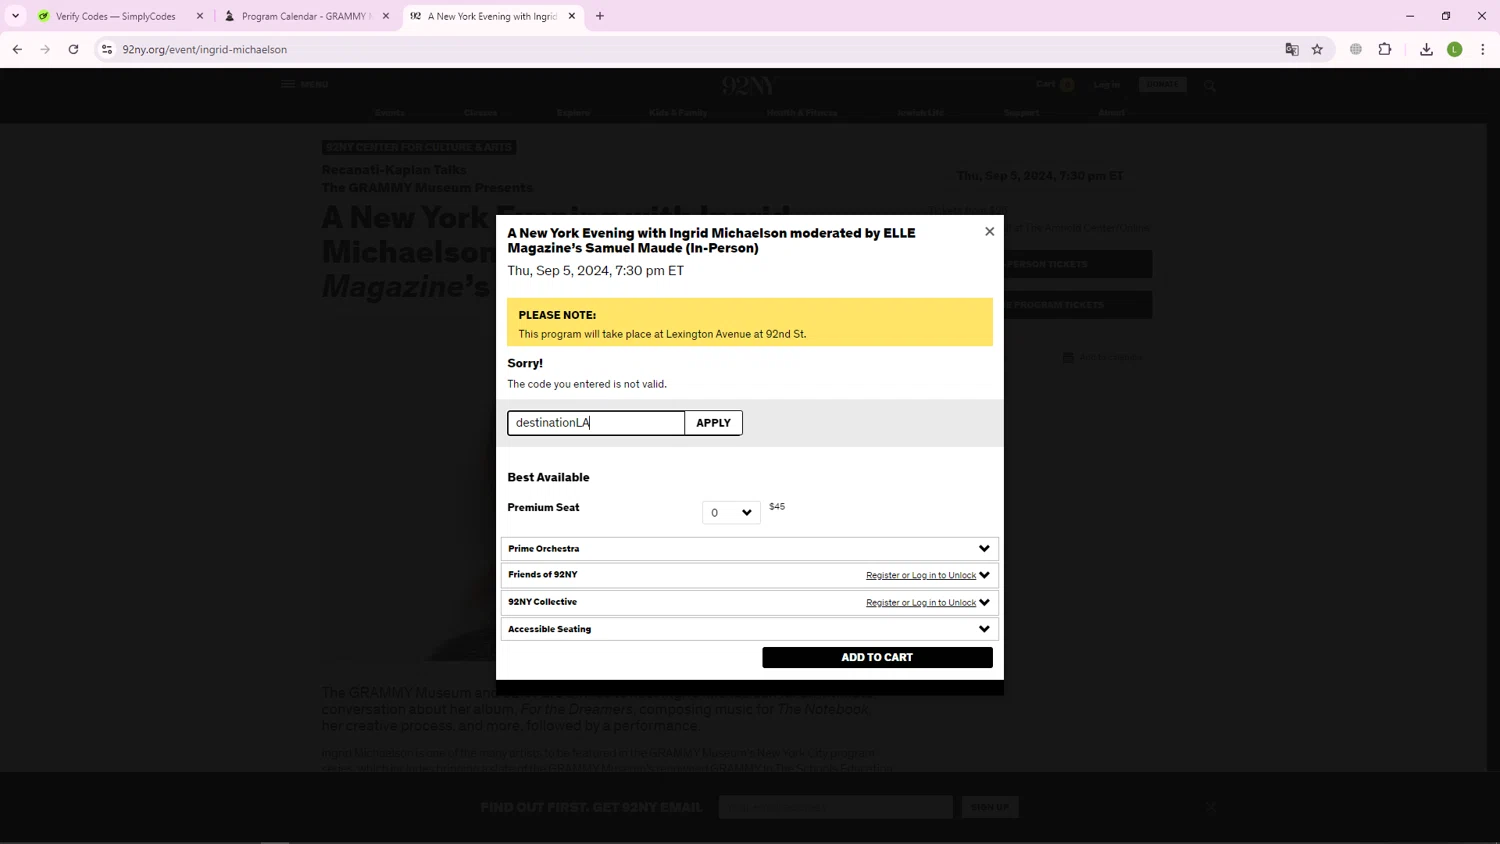
Task: Translate this page icon
Action: point(1292,49)
